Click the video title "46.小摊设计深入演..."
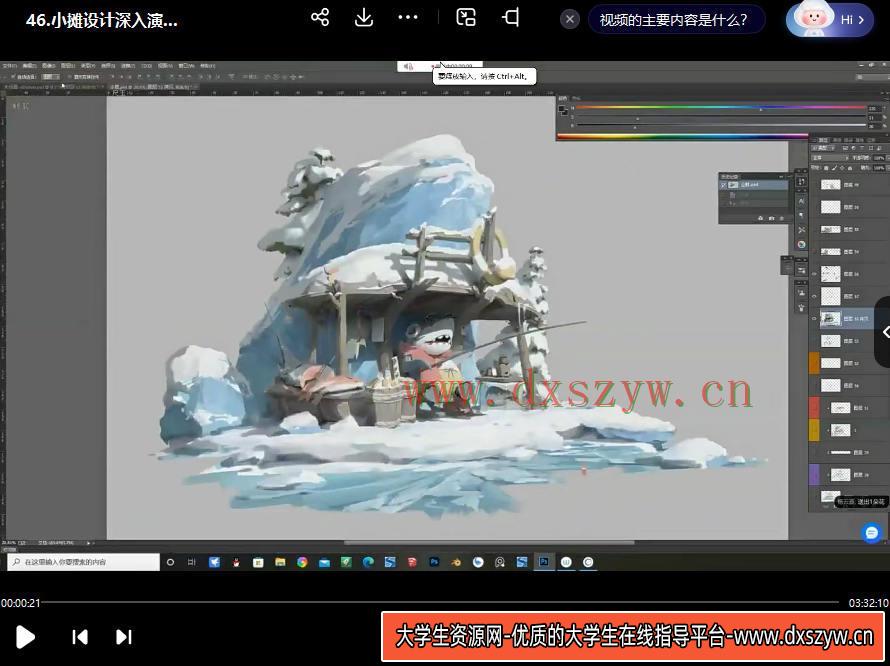The width and height of the screenshot is (890, 666). (102, 20)
